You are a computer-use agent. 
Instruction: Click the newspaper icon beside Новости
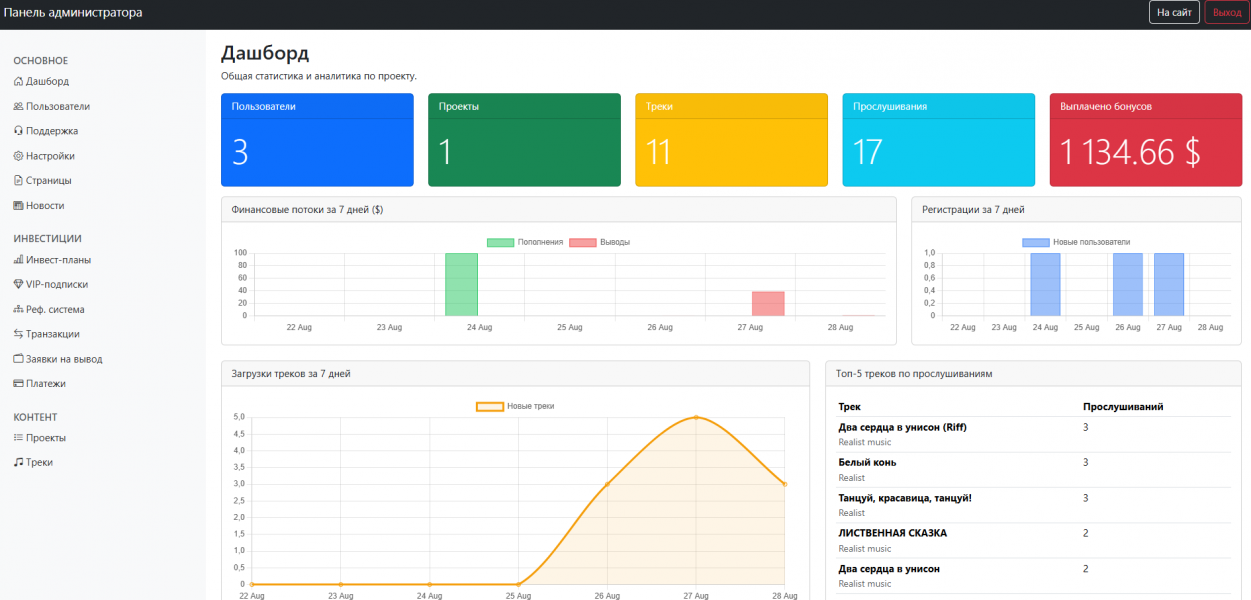click(x=18, y=206)
